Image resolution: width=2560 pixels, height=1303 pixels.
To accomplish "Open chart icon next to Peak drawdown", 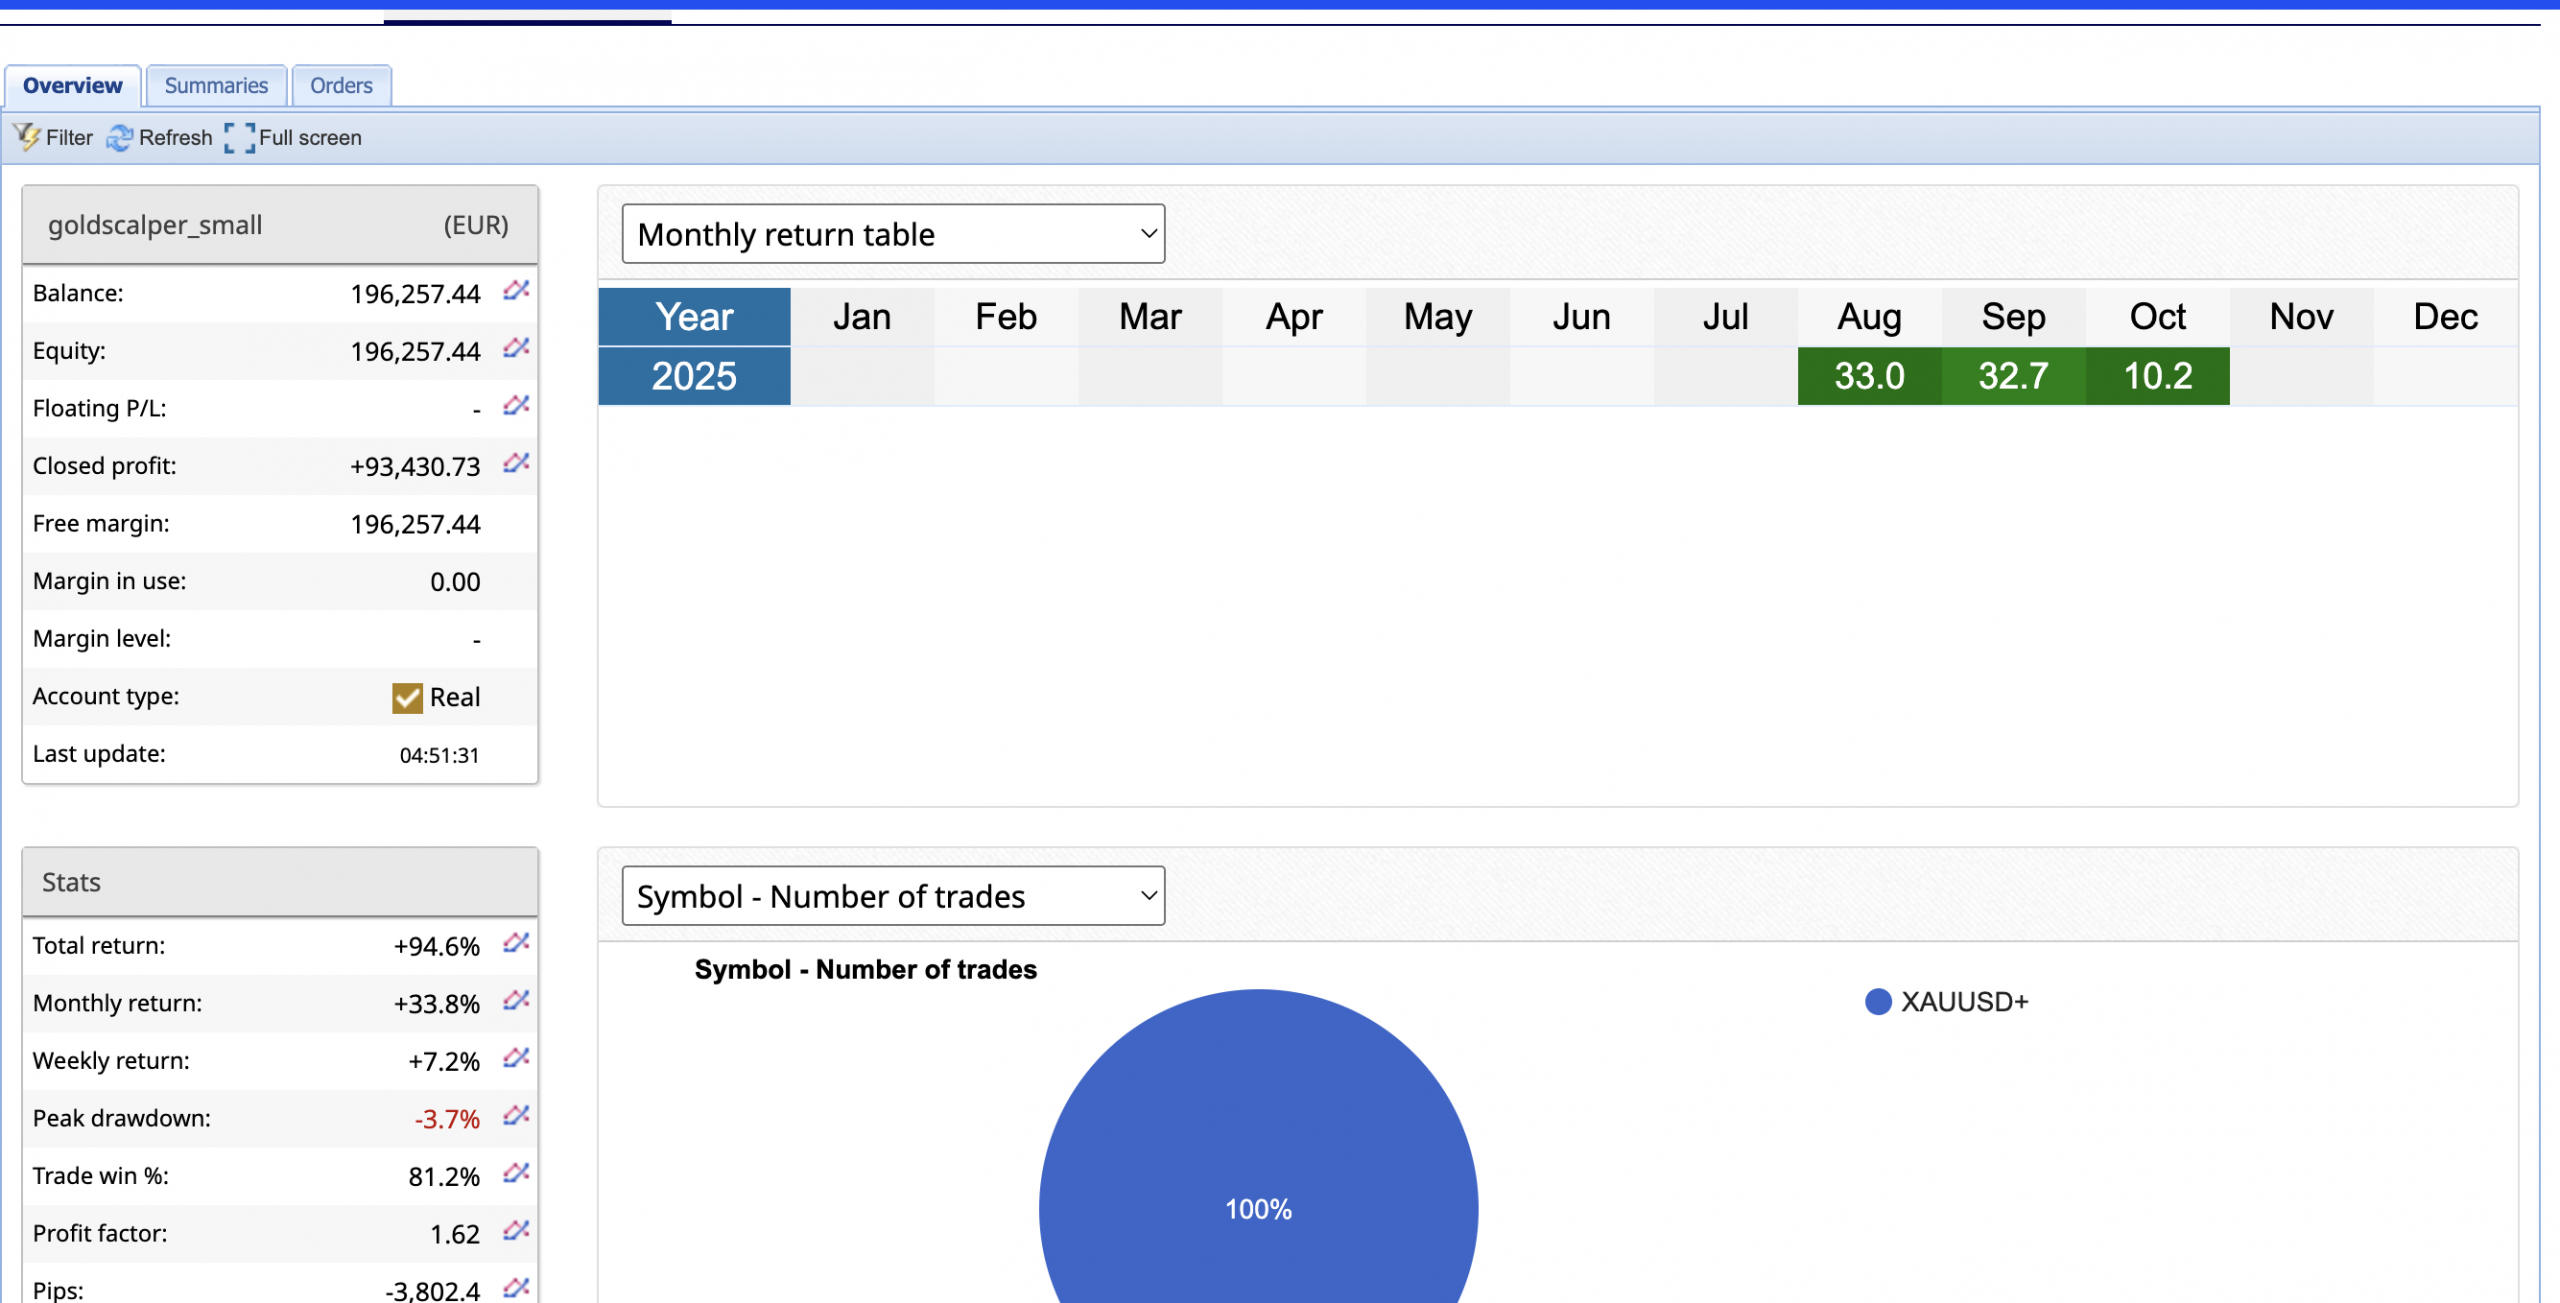I will [516, 1116].
